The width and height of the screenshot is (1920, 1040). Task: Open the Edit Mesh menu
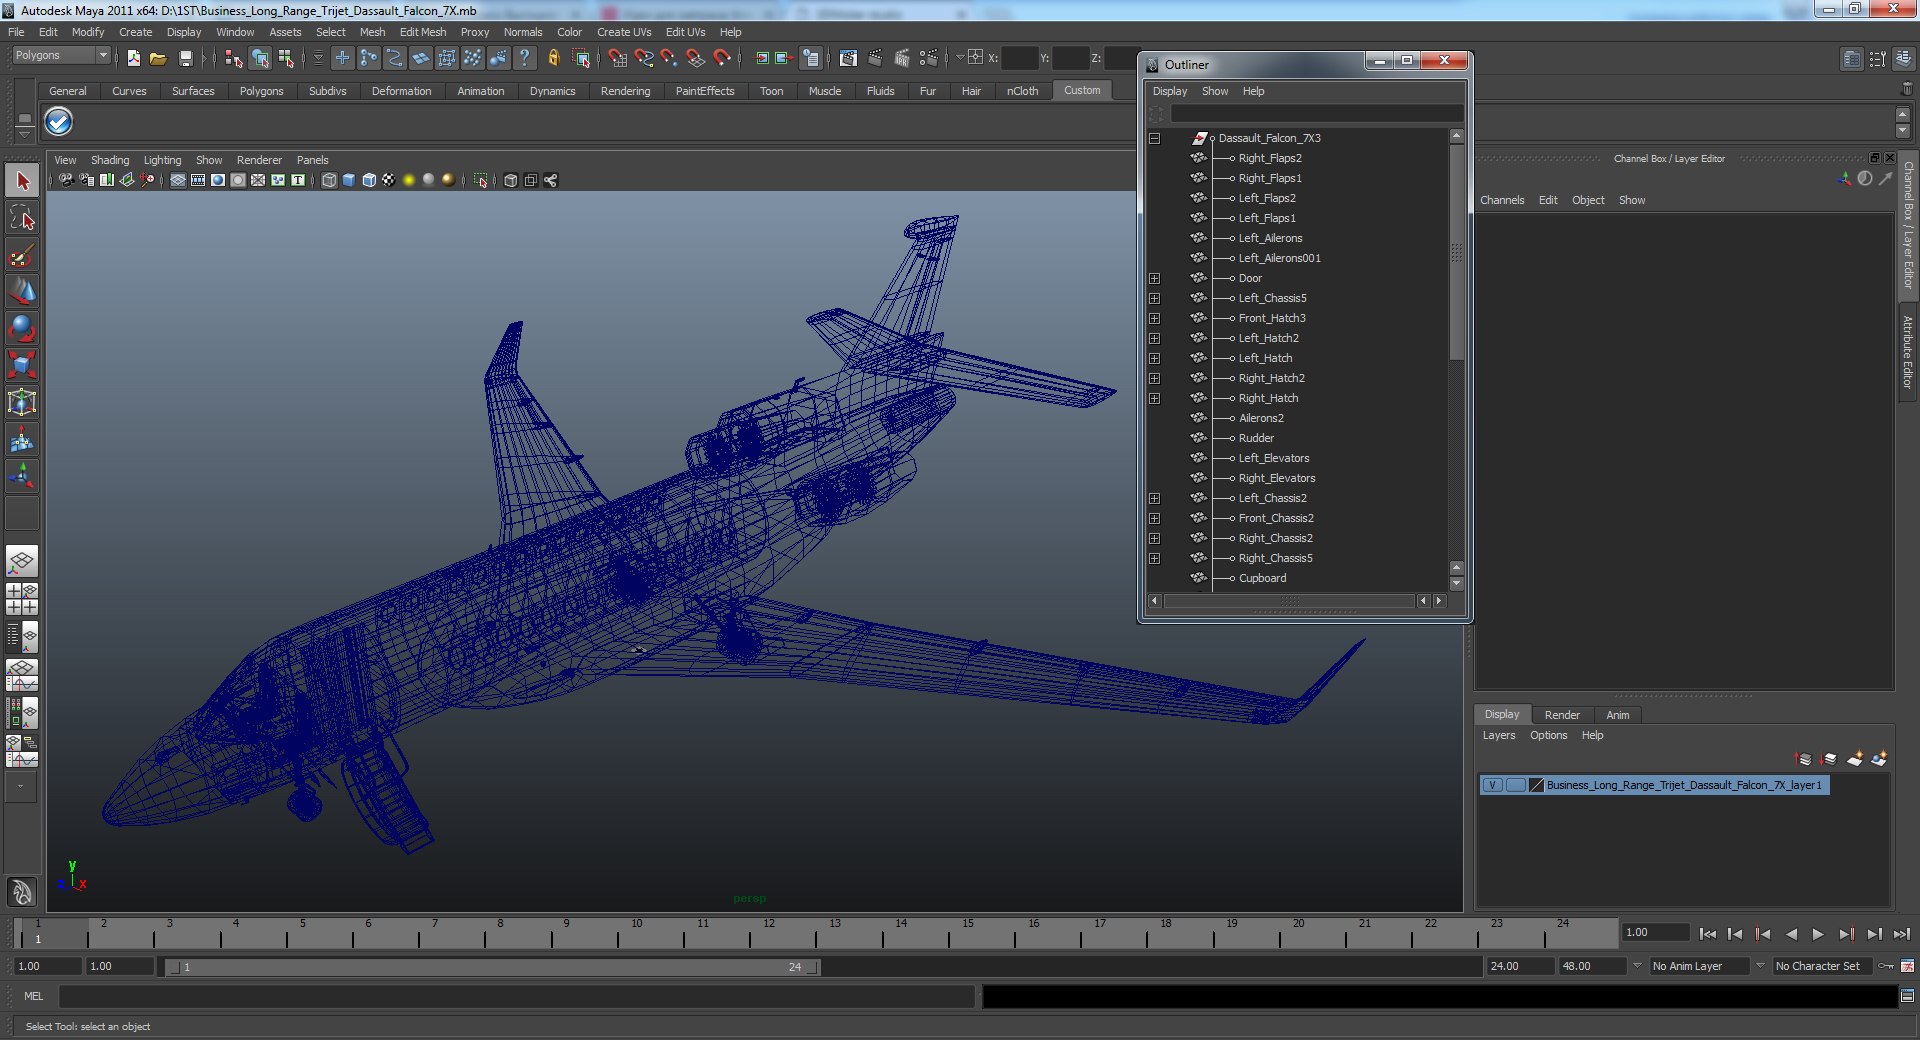(423, 32)
